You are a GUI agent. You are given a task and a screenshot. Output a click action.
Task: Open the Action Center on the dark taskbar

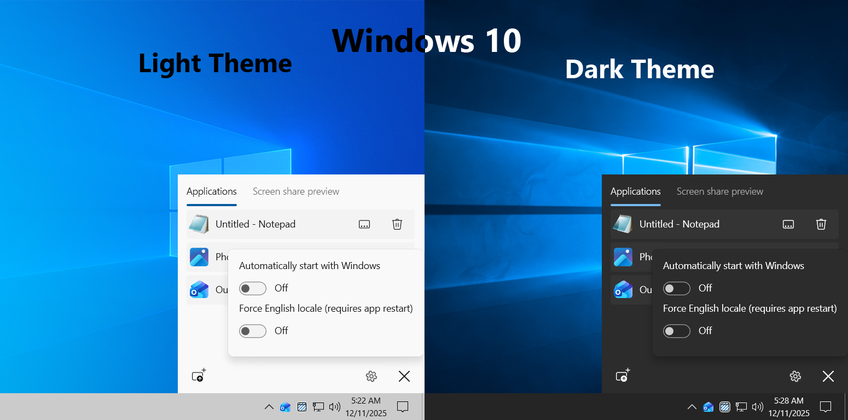tap(825, 406)
